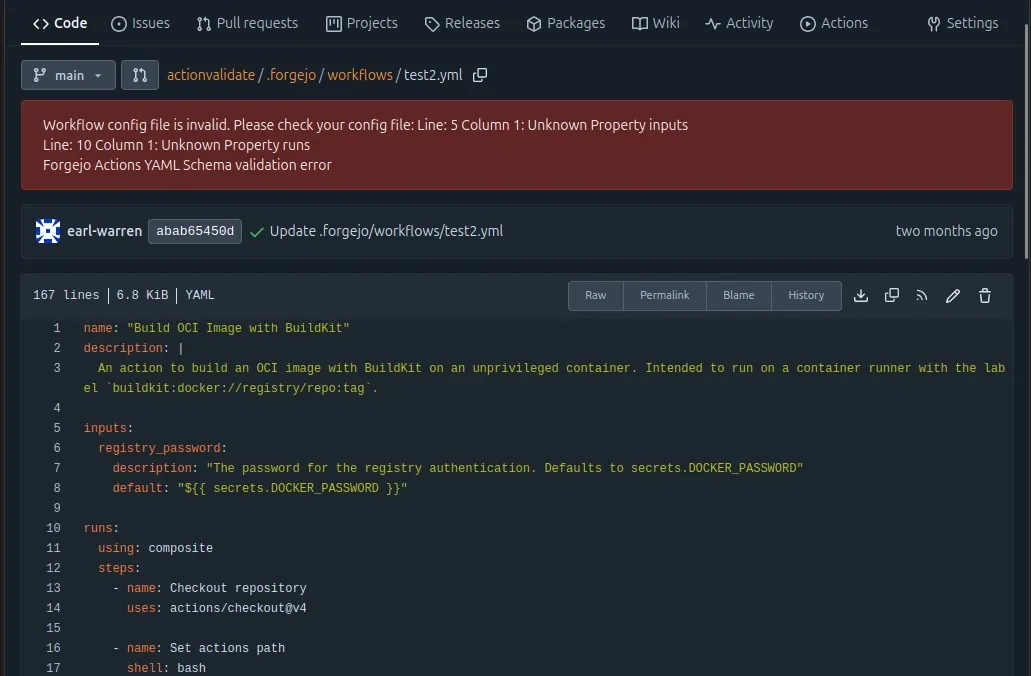This screenshot has height=676, width=1031.
Task: Switch to the Issues tab
Action: pyautogui.click(x=140, y=23)
